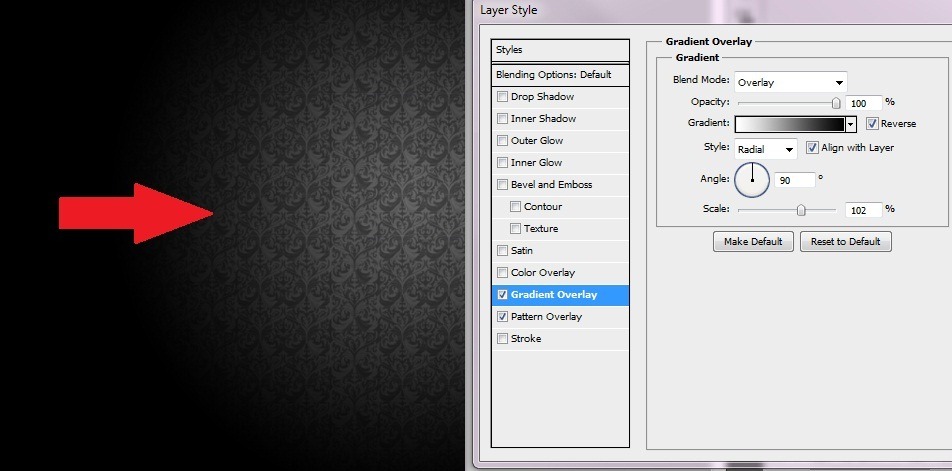
Task: Select the Styles list header
Action: click(560, 50)
